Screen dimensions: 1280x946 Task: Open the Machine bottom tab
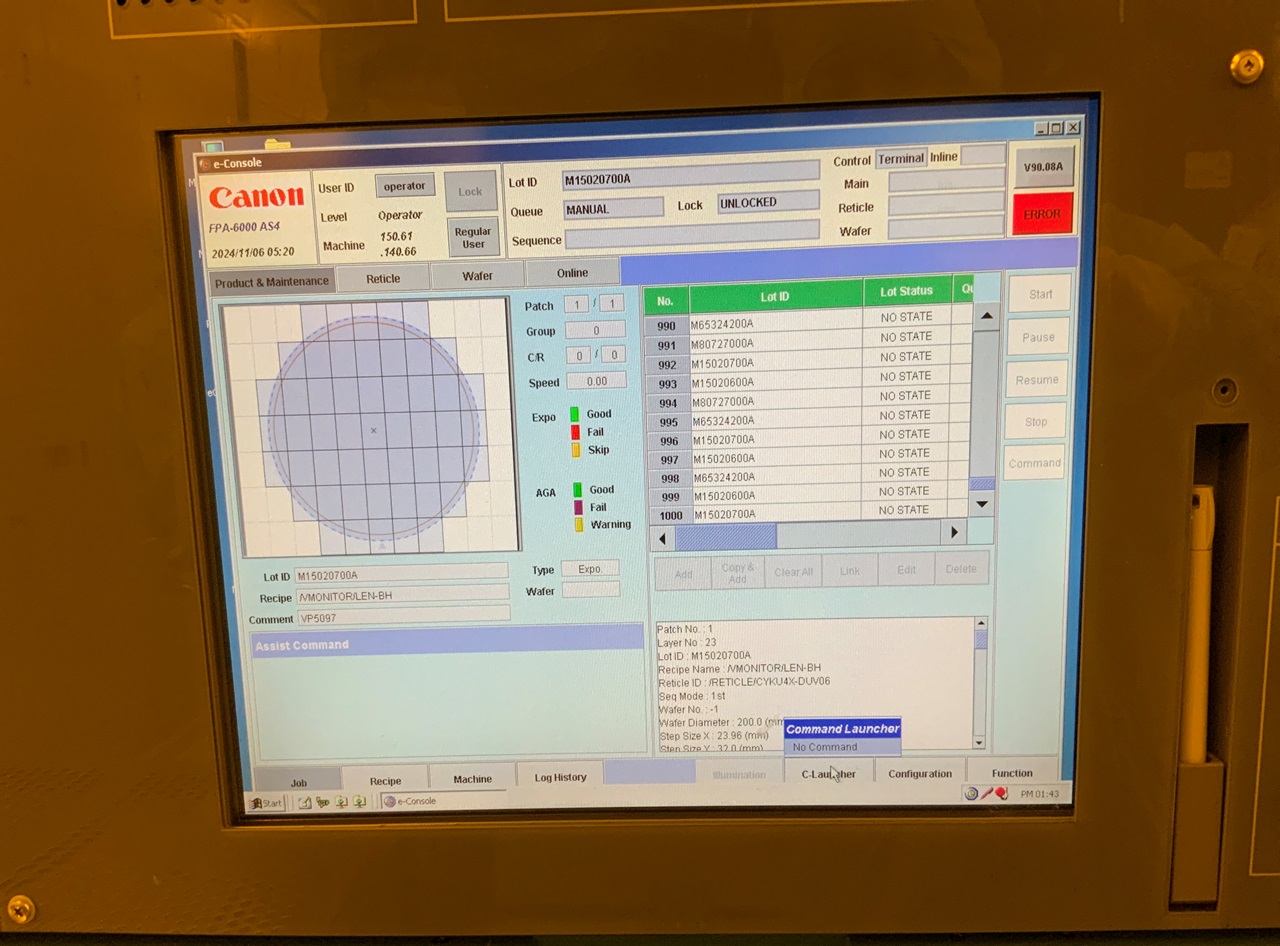472,779
